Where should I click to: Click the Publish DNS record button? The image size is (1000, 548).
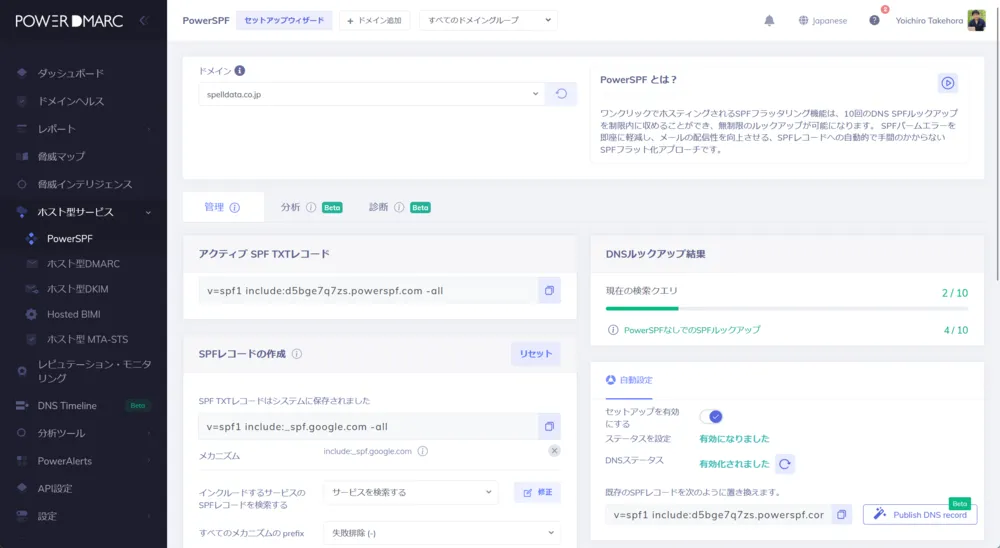pos(919,514)
